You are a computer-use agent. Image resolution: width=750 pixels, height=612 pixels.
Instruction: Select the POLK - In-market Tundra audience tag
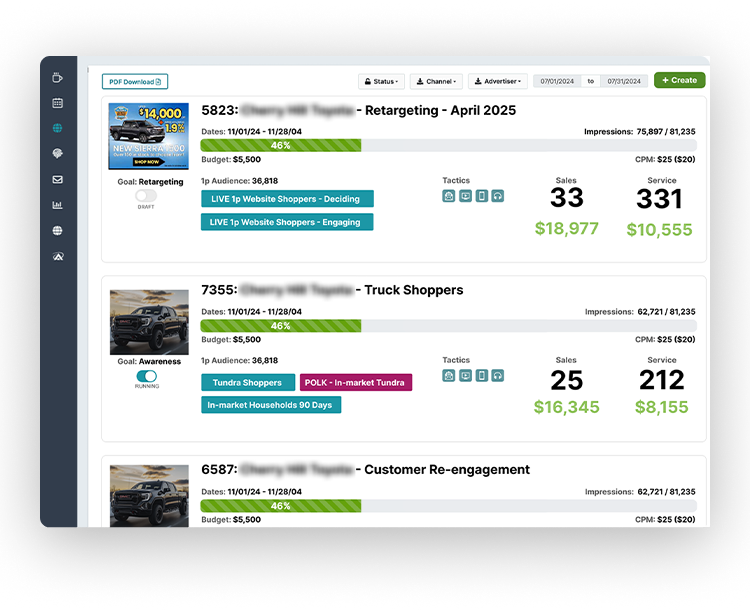coord(355,382)
